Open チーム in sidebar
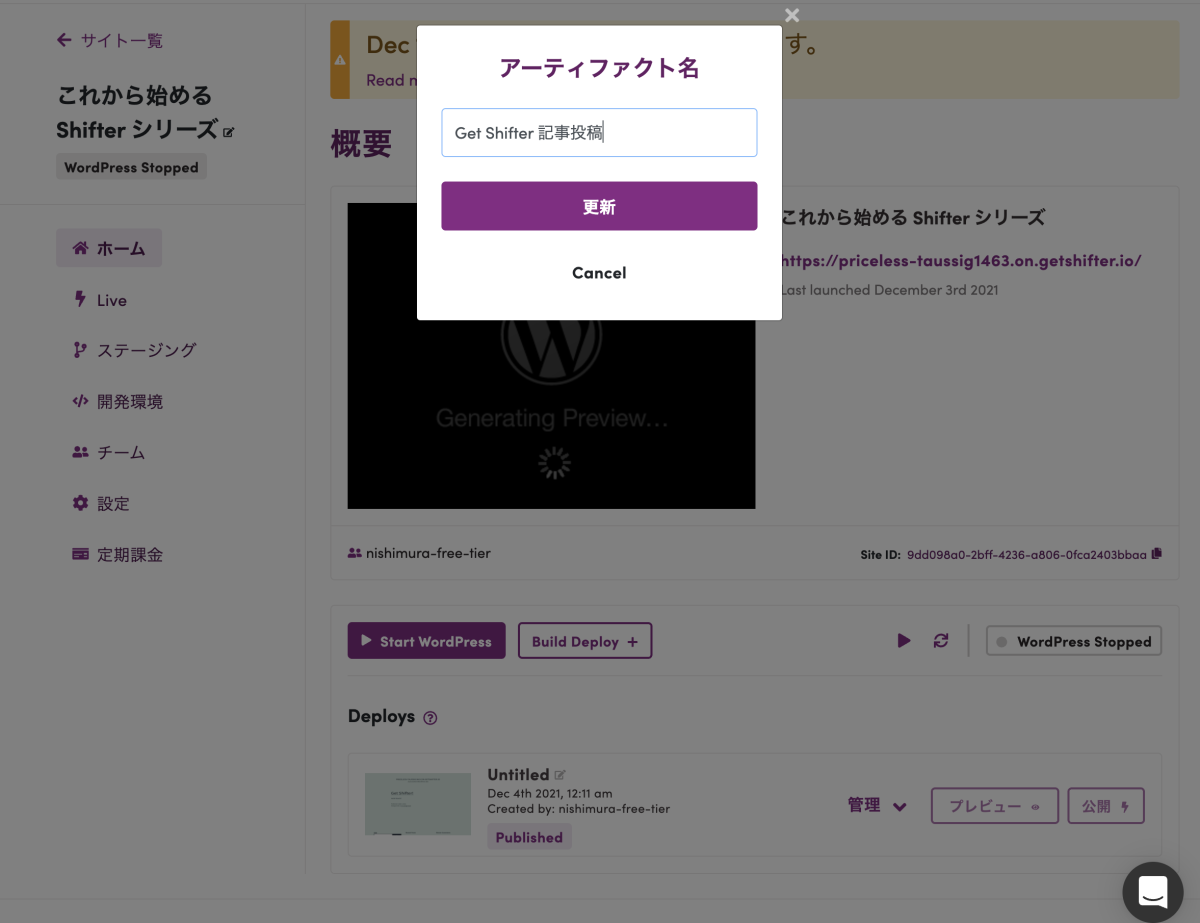Viewport: 1200px width, 923px height. pos(109,453)
